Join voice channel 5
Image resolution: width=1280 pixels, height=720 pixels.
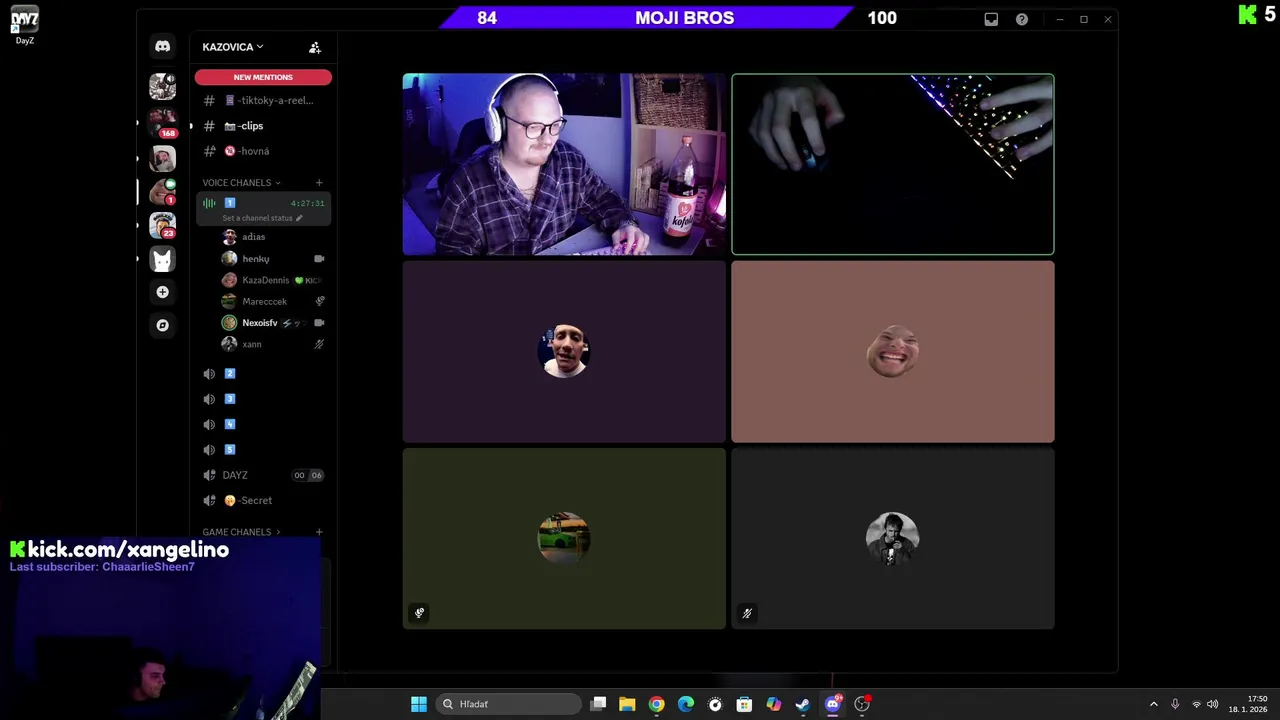pyautogui.click(x=263, y=450)
